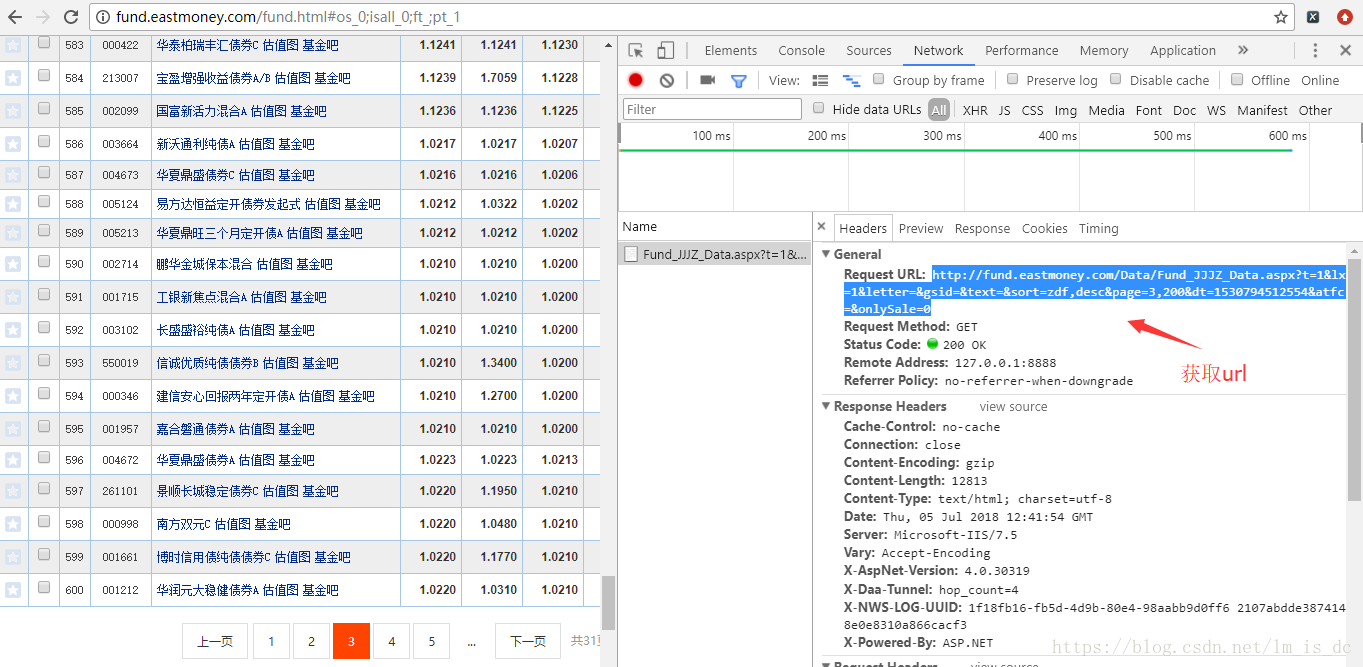Open 基金吧 link for 南方双元C
This screenshot has height=667, width=1363.
point(272,523)
